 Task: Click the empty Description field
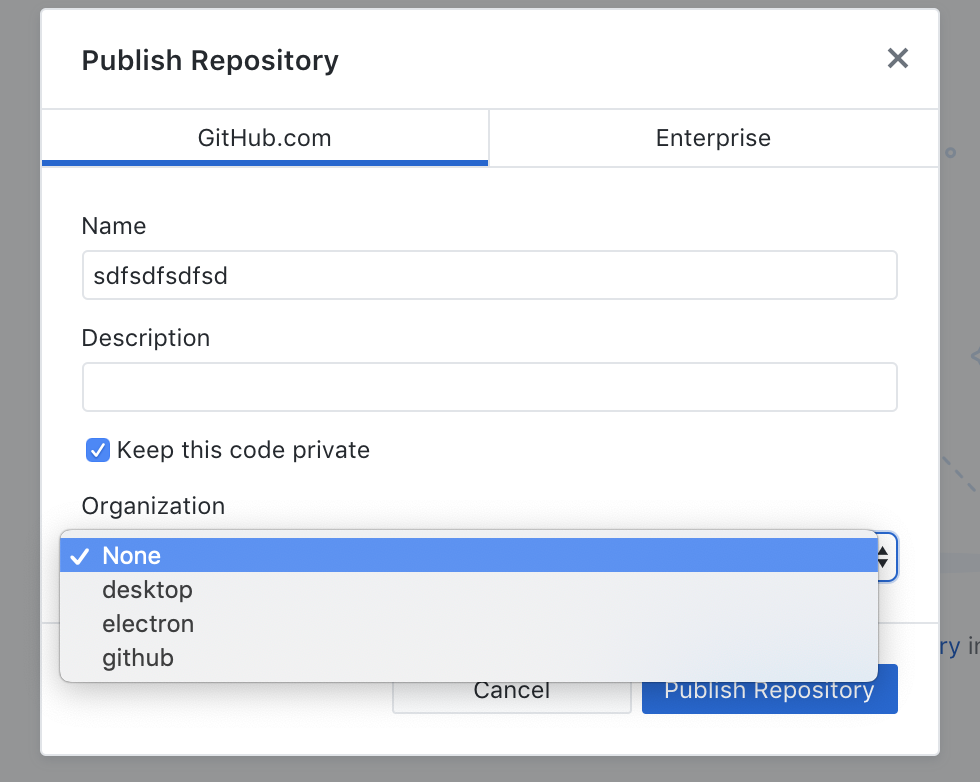489,386
